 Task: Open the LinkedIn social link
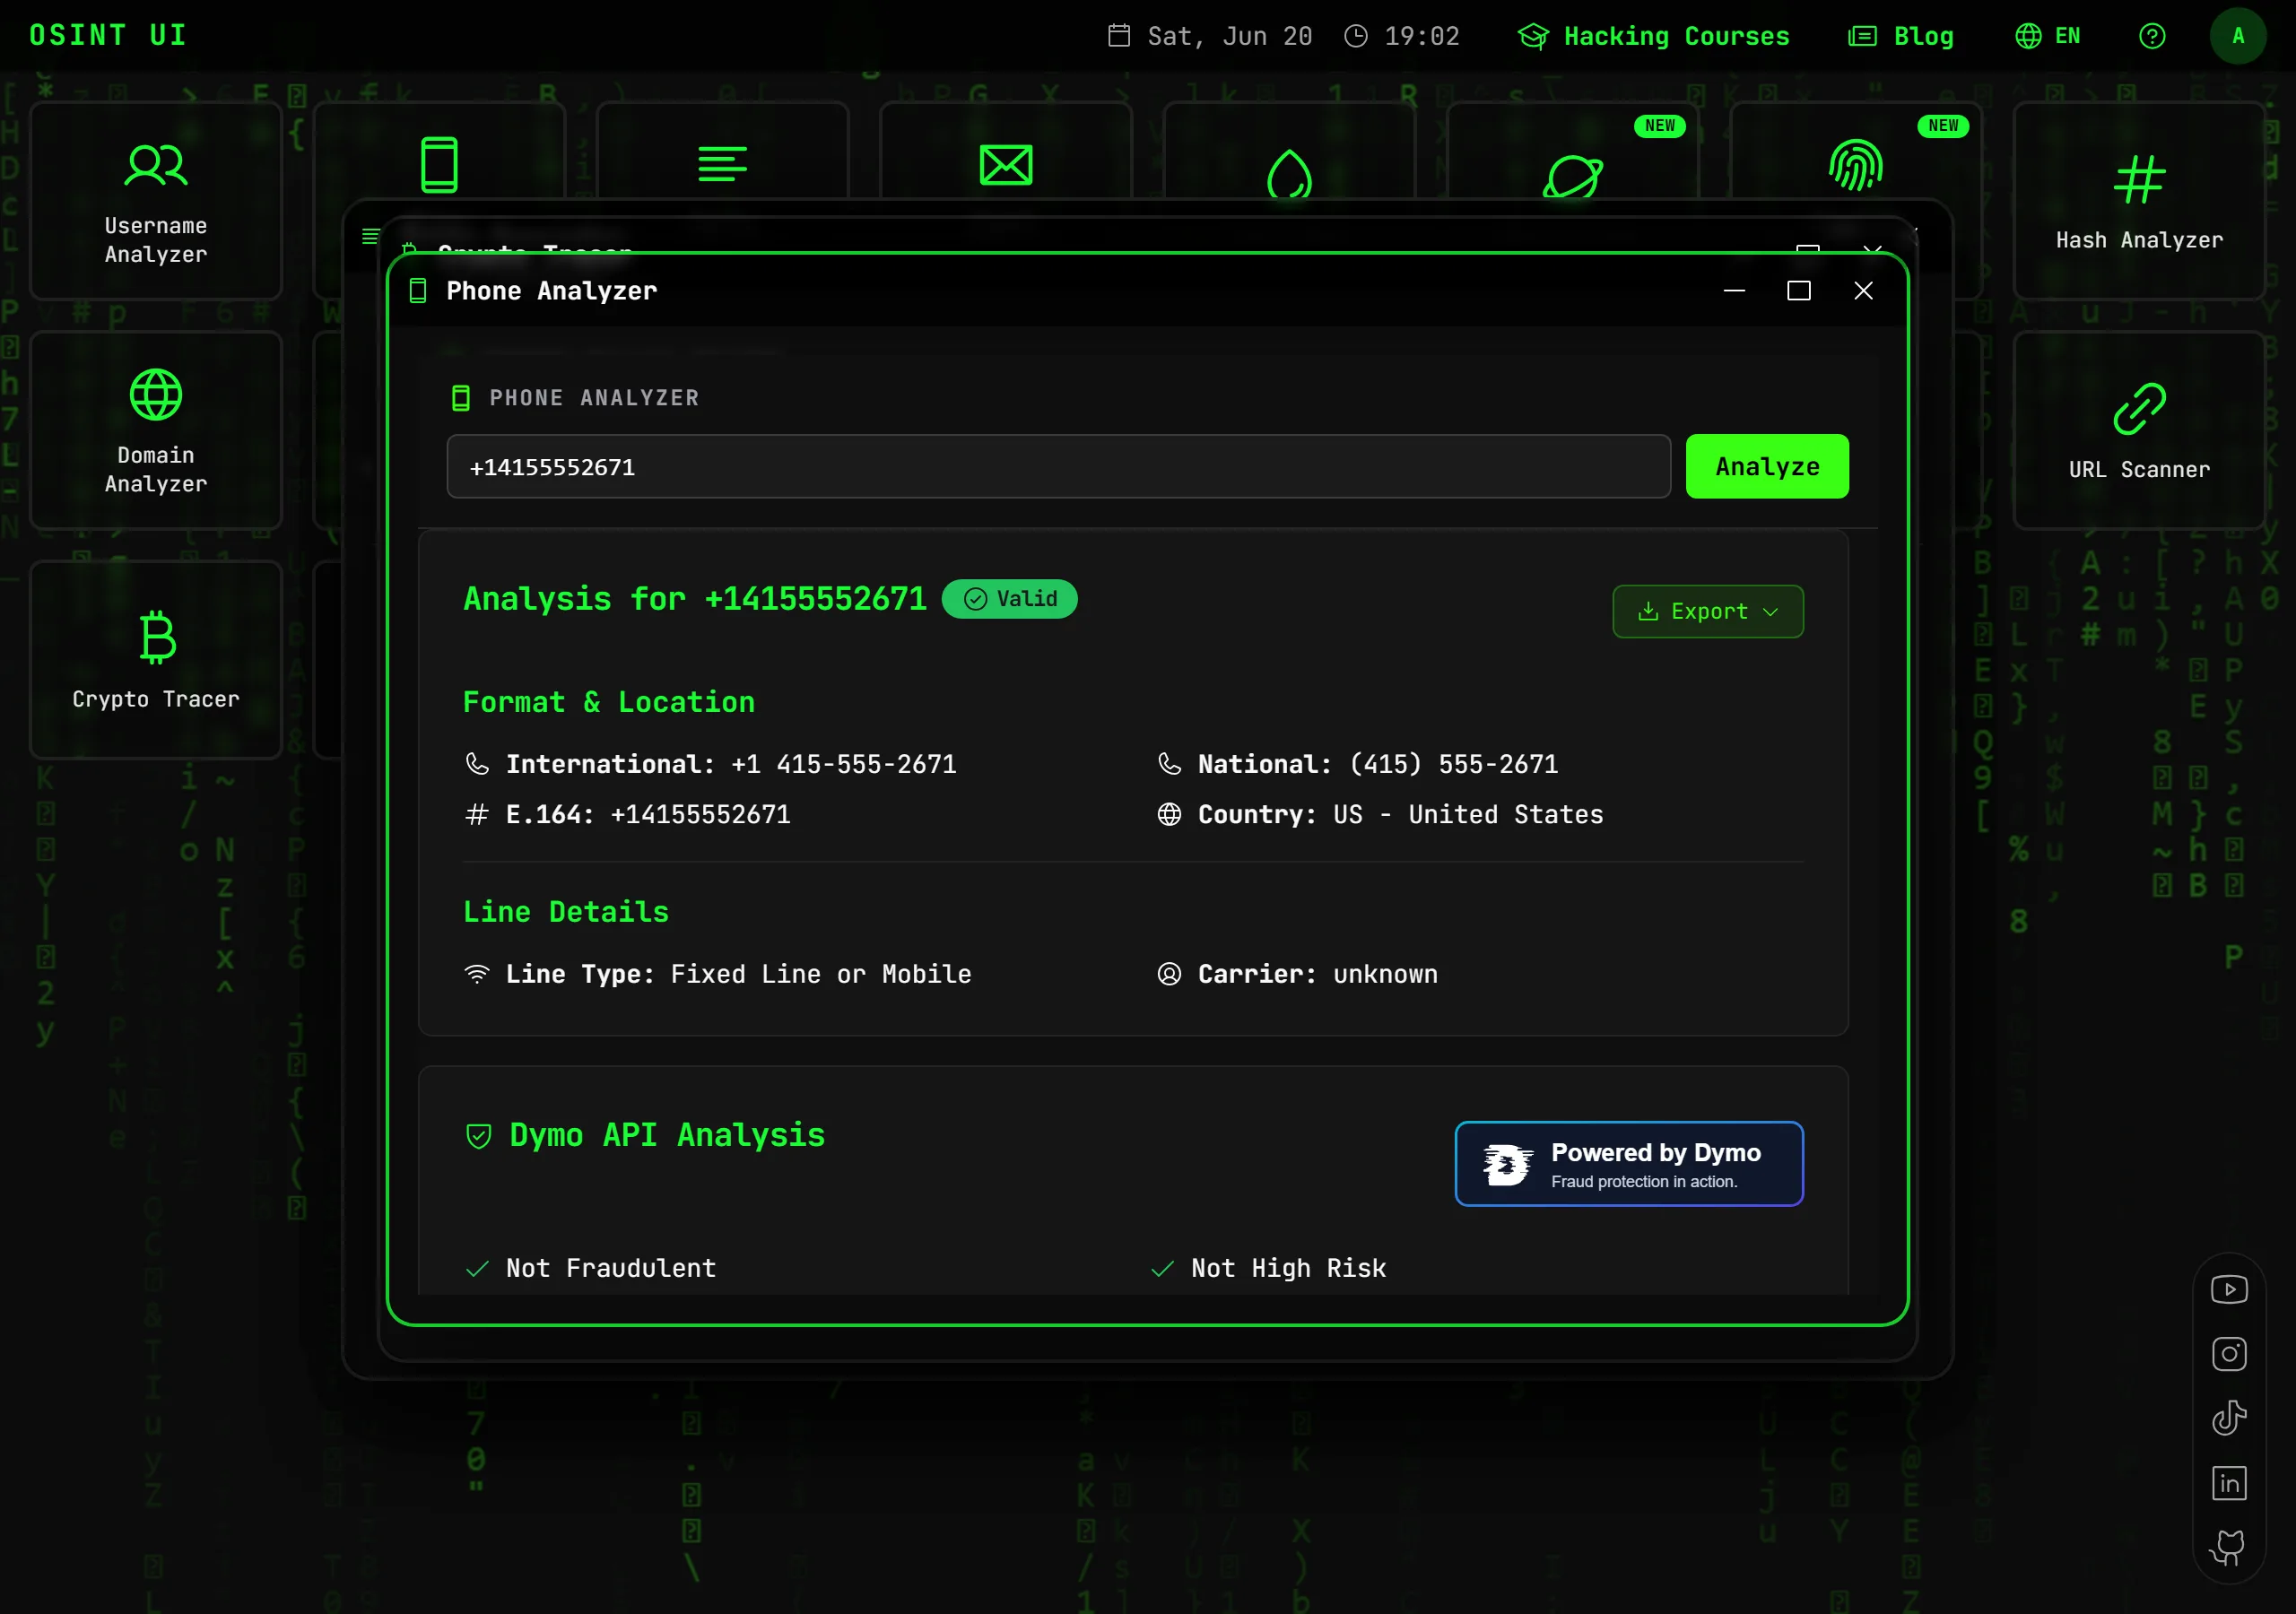pyautogui.click(x=2228, y=1483)
